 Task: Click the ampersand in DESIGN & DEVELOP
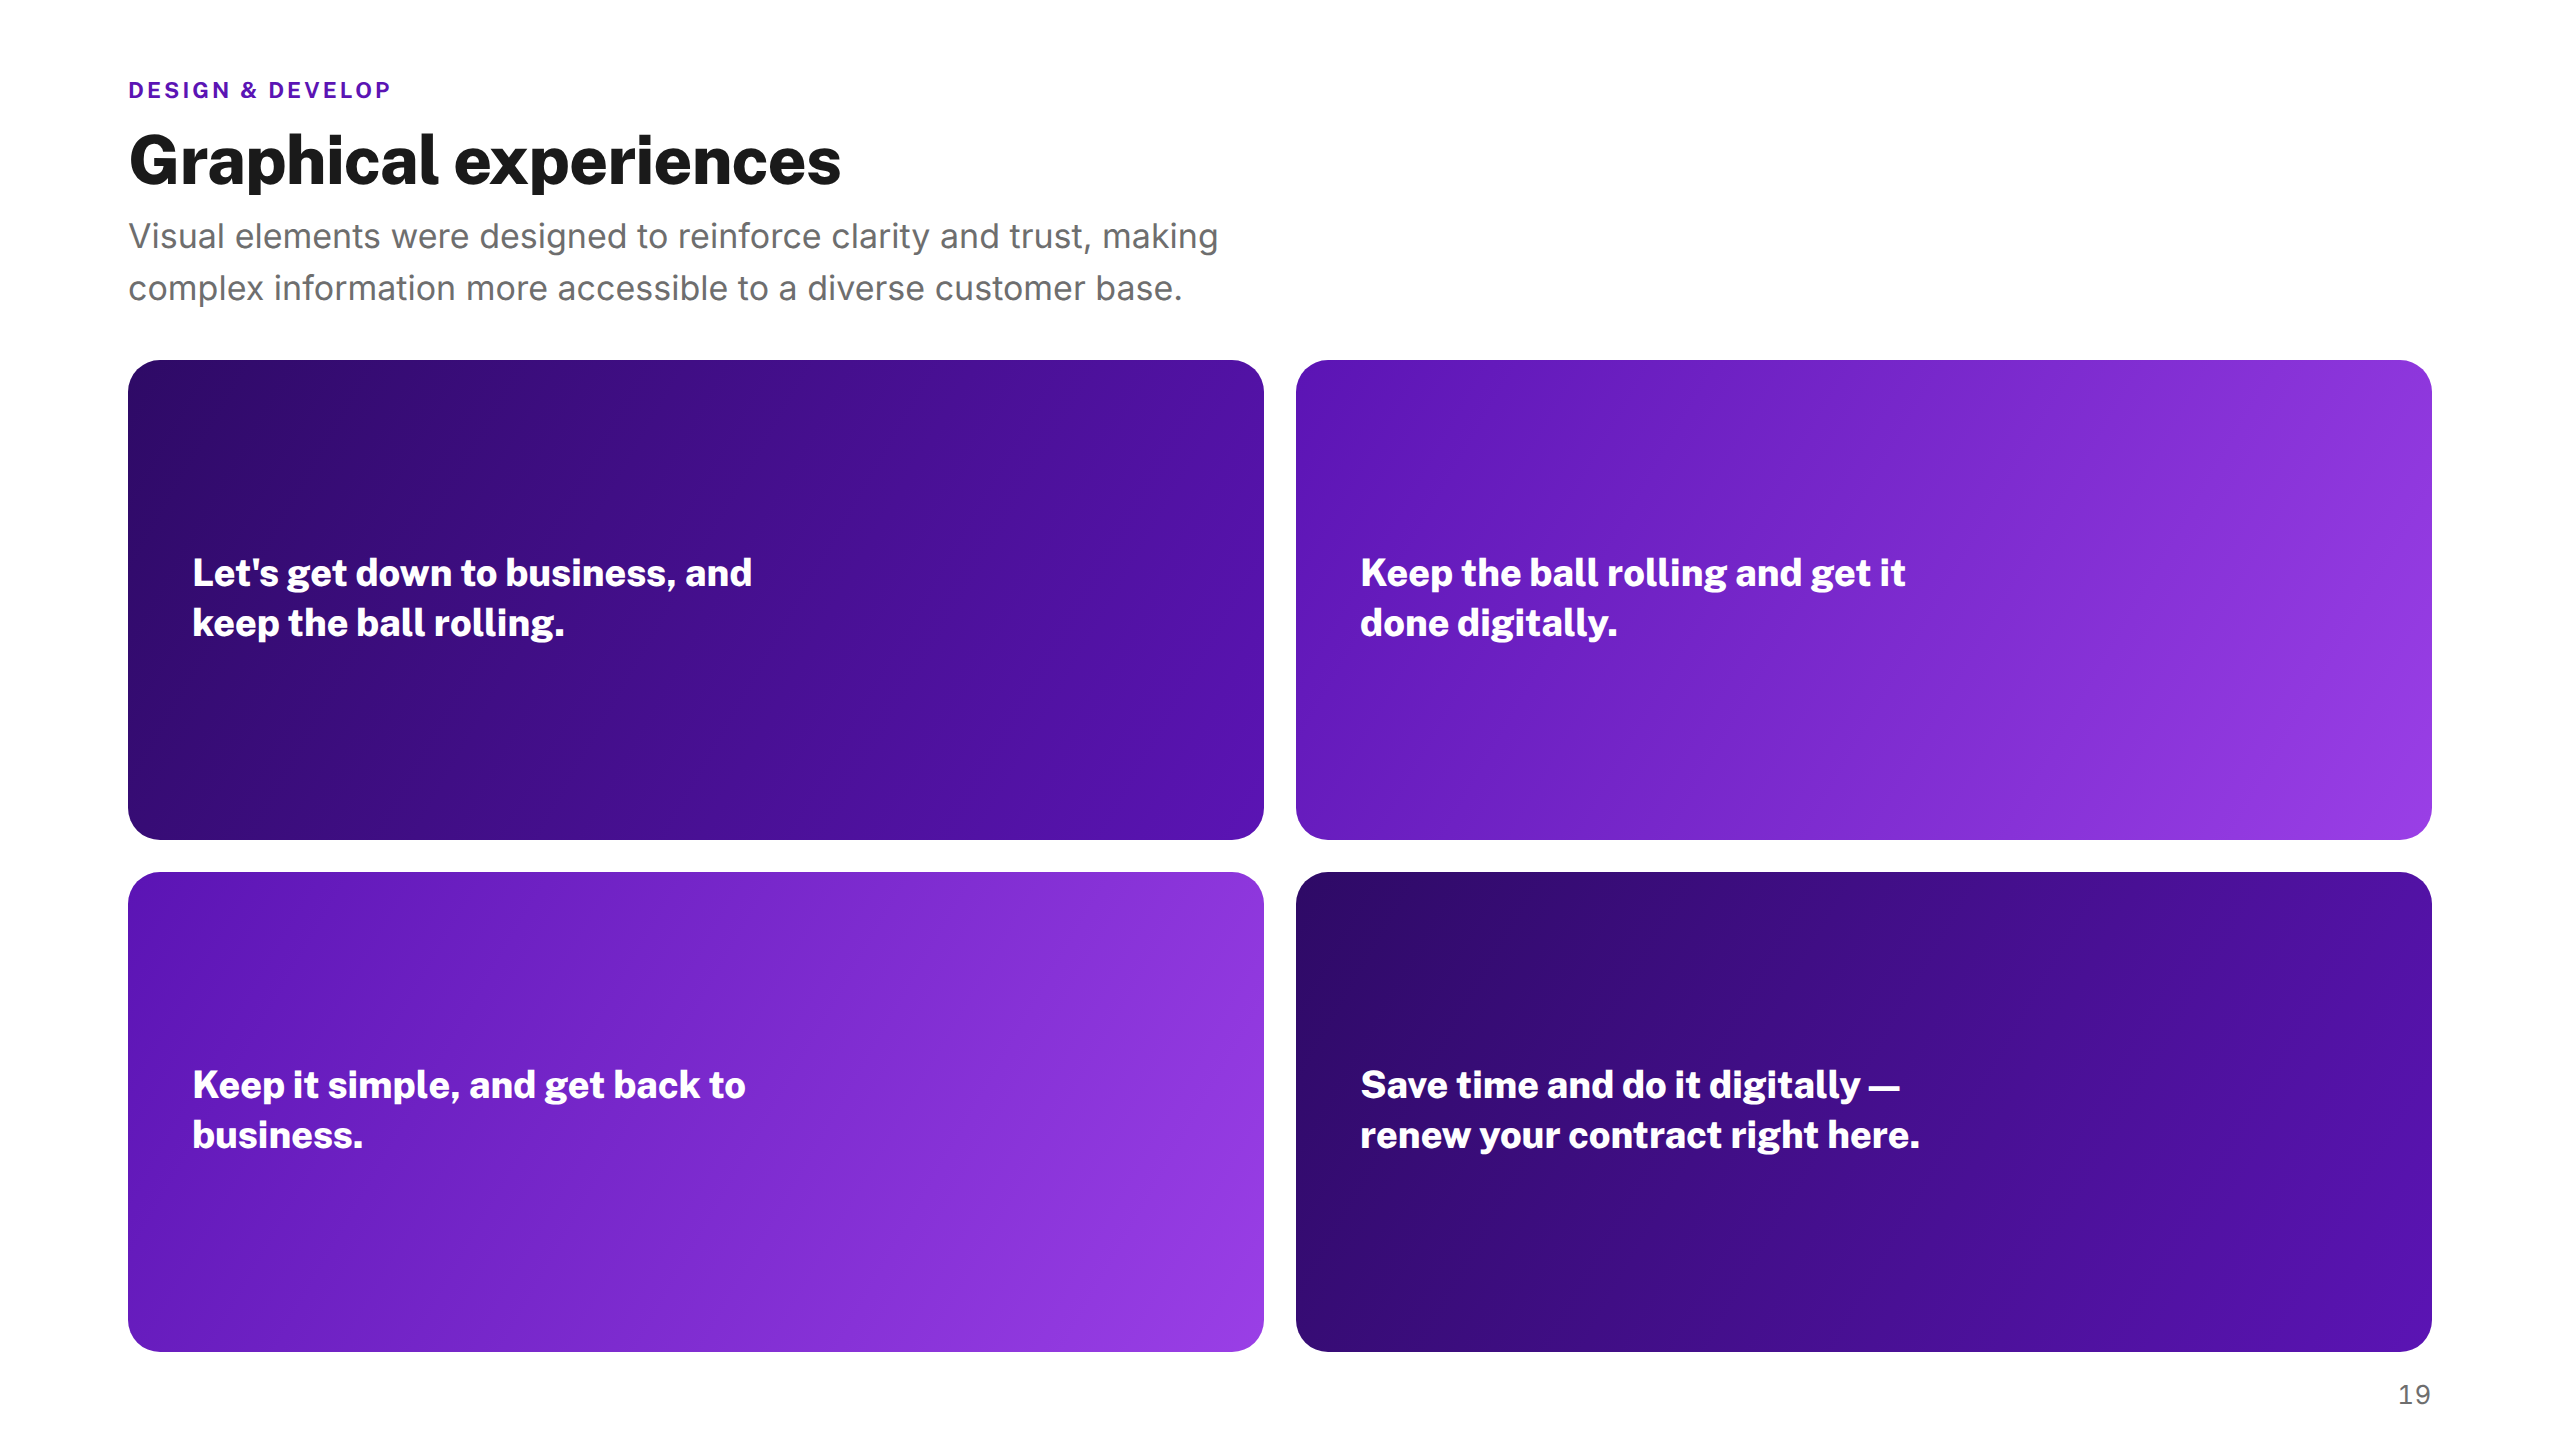249,90
